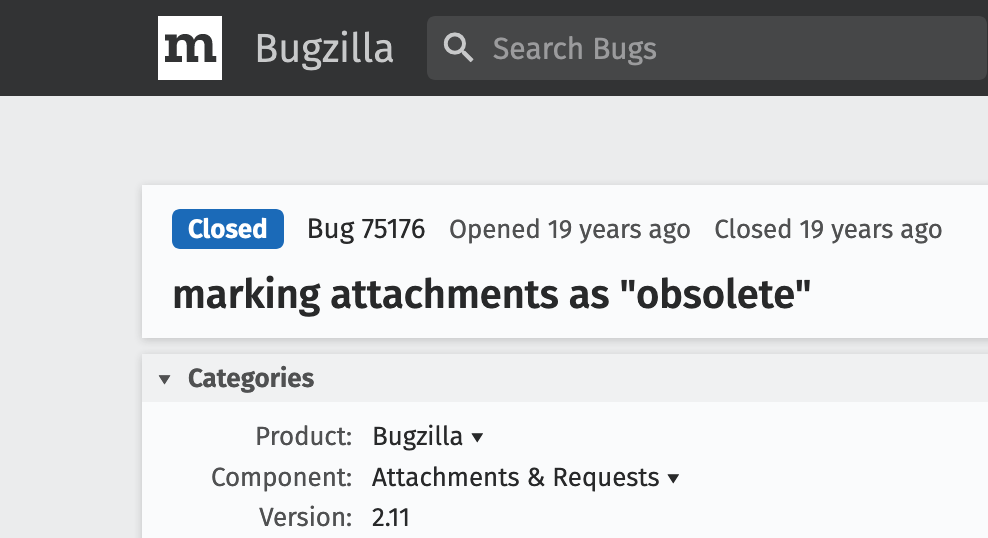988x538 pixels.
Task: Click the magnifying glass search icon
Action: pyautogui.click(x=458, y=48)
